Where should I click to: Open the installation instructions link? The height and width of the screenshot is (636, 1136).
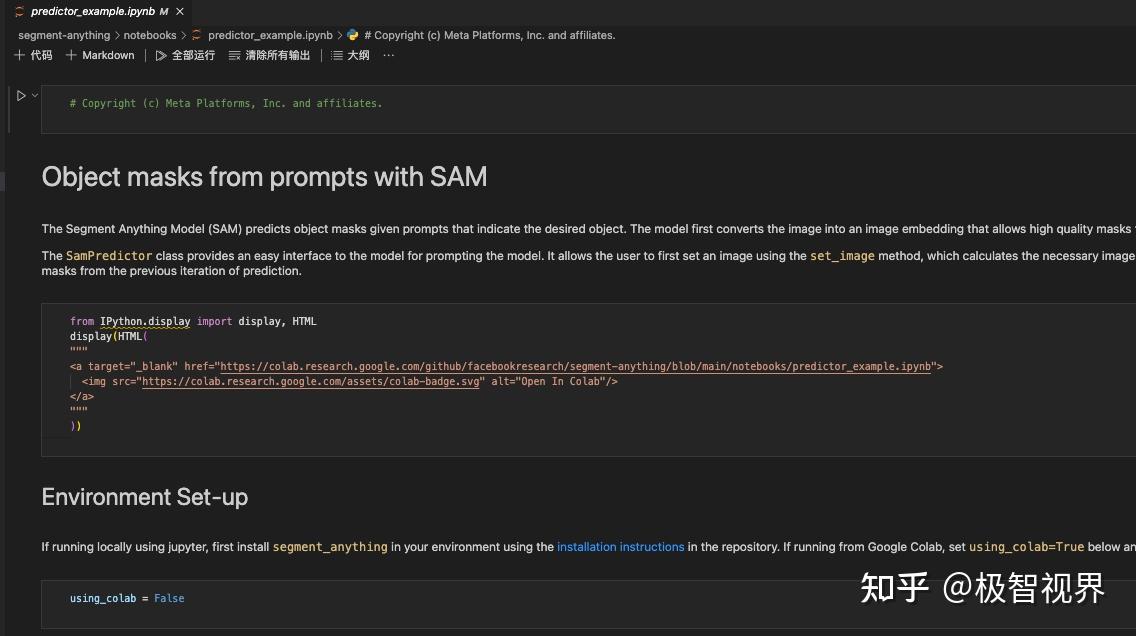pos(620,547)
